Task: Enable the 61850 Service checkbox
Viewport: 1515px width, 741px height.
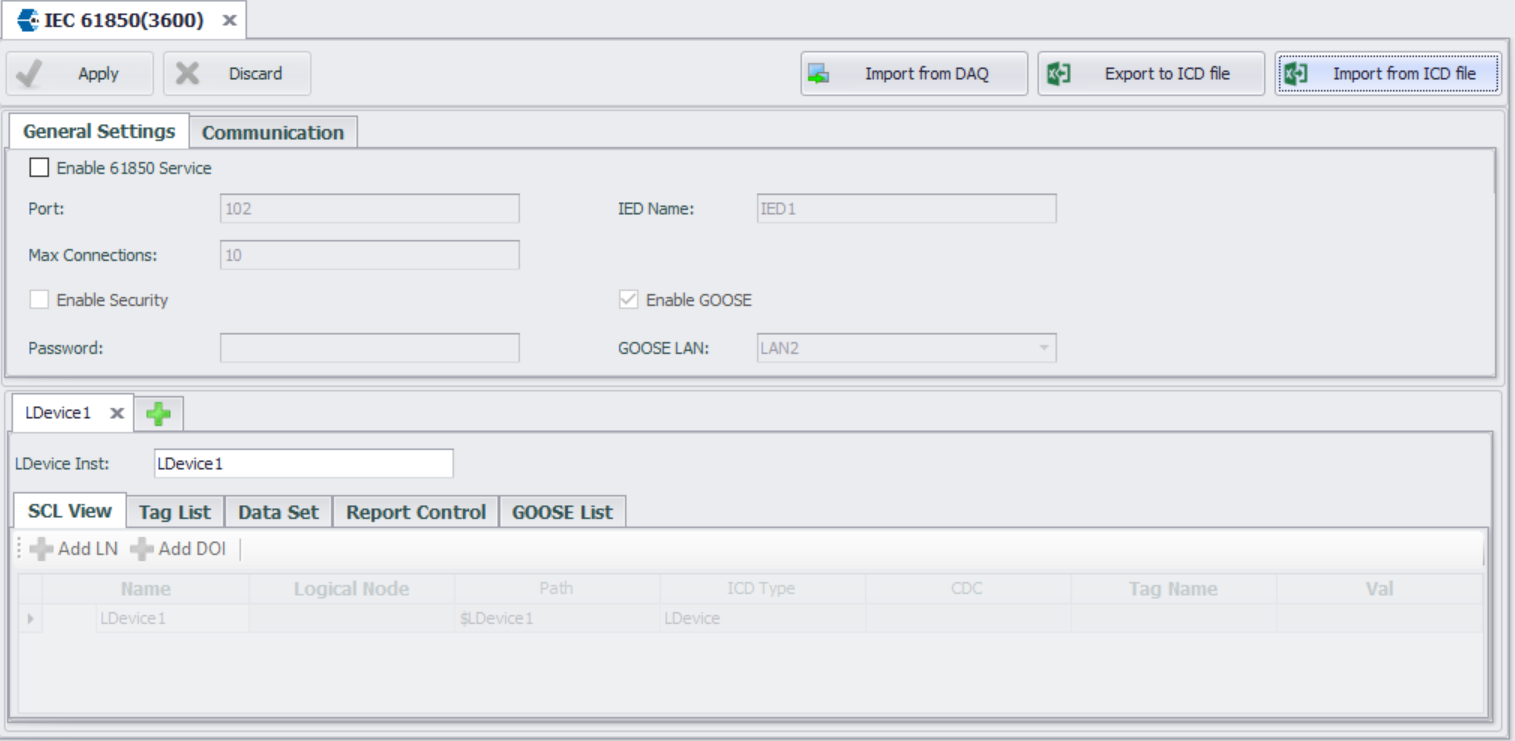Action: point(39,168)
